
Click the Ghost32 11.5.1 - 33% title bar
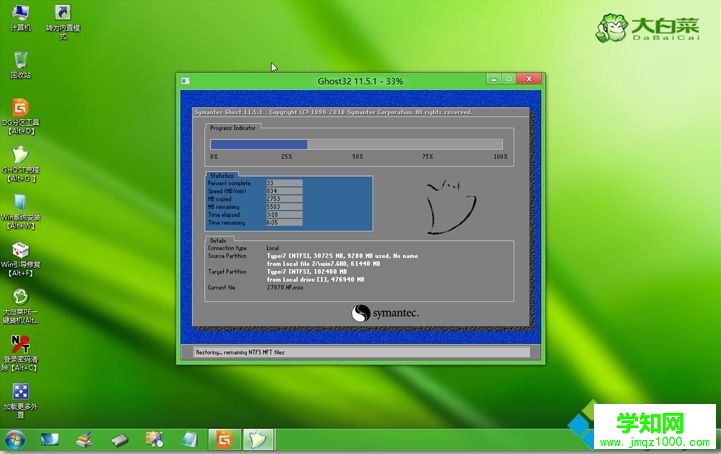(360, 81)
